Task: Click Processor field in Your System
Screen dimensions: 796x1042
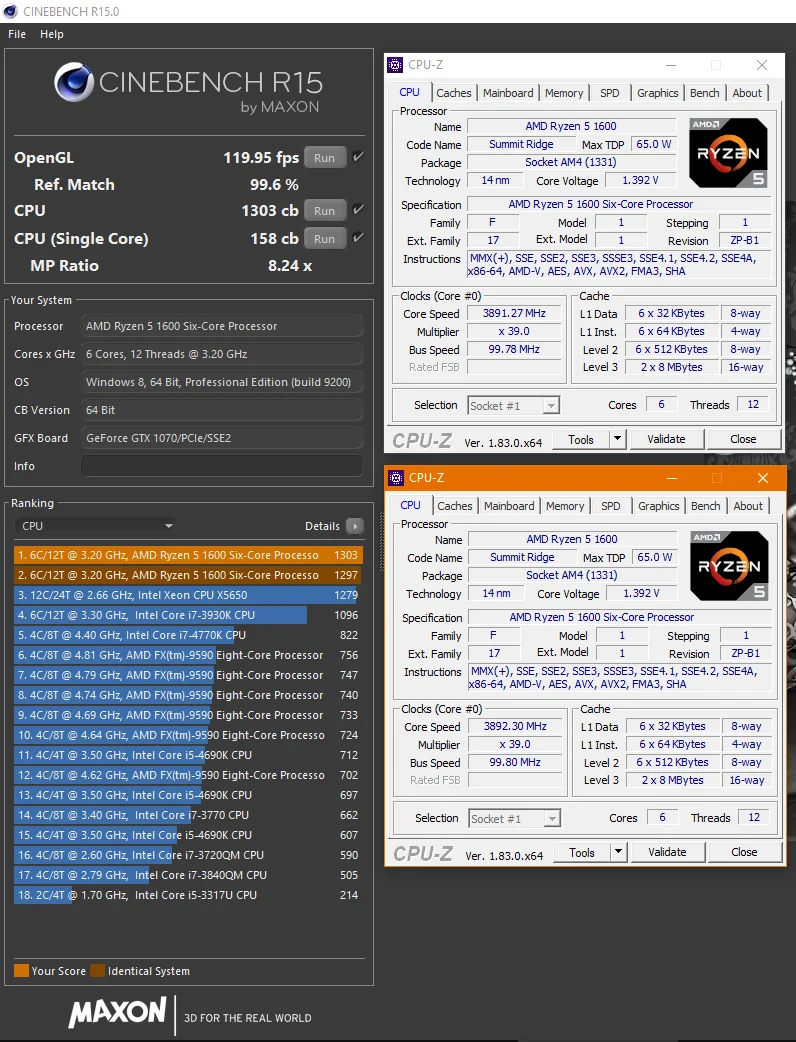Action: (222, 326)
